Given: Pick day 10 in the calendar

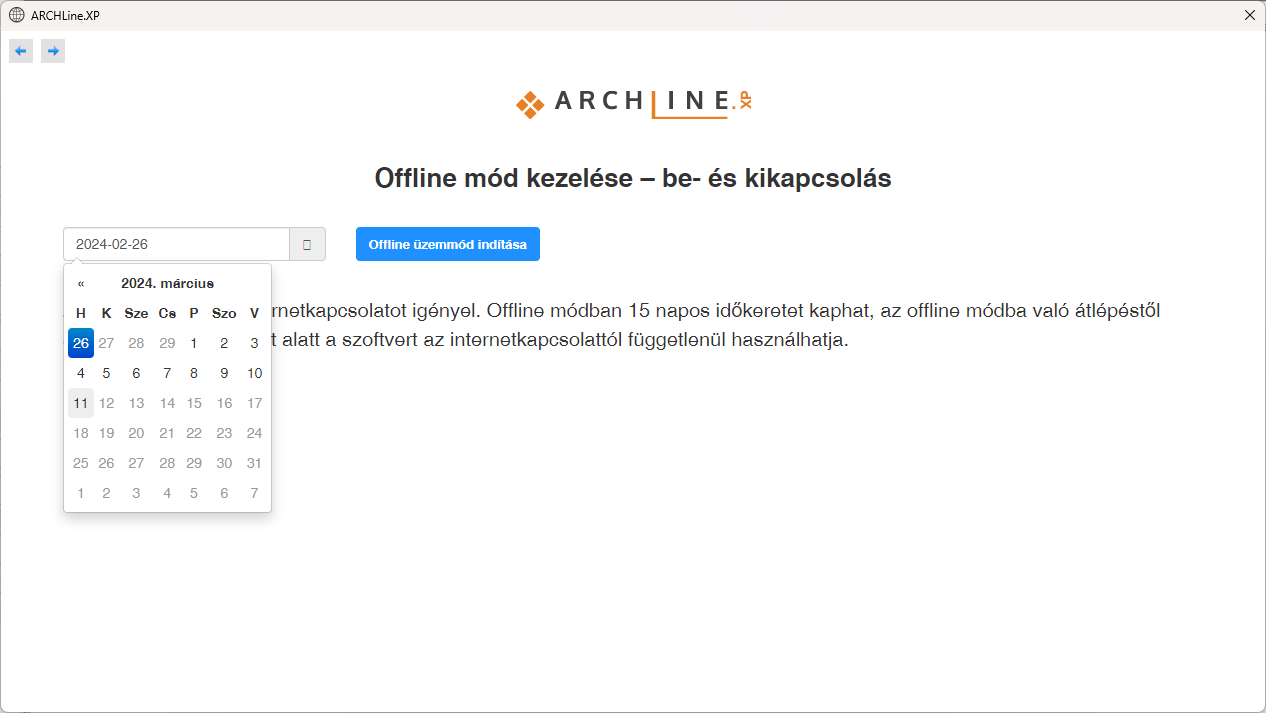Looking at the screenshot, I should (254, 373).
